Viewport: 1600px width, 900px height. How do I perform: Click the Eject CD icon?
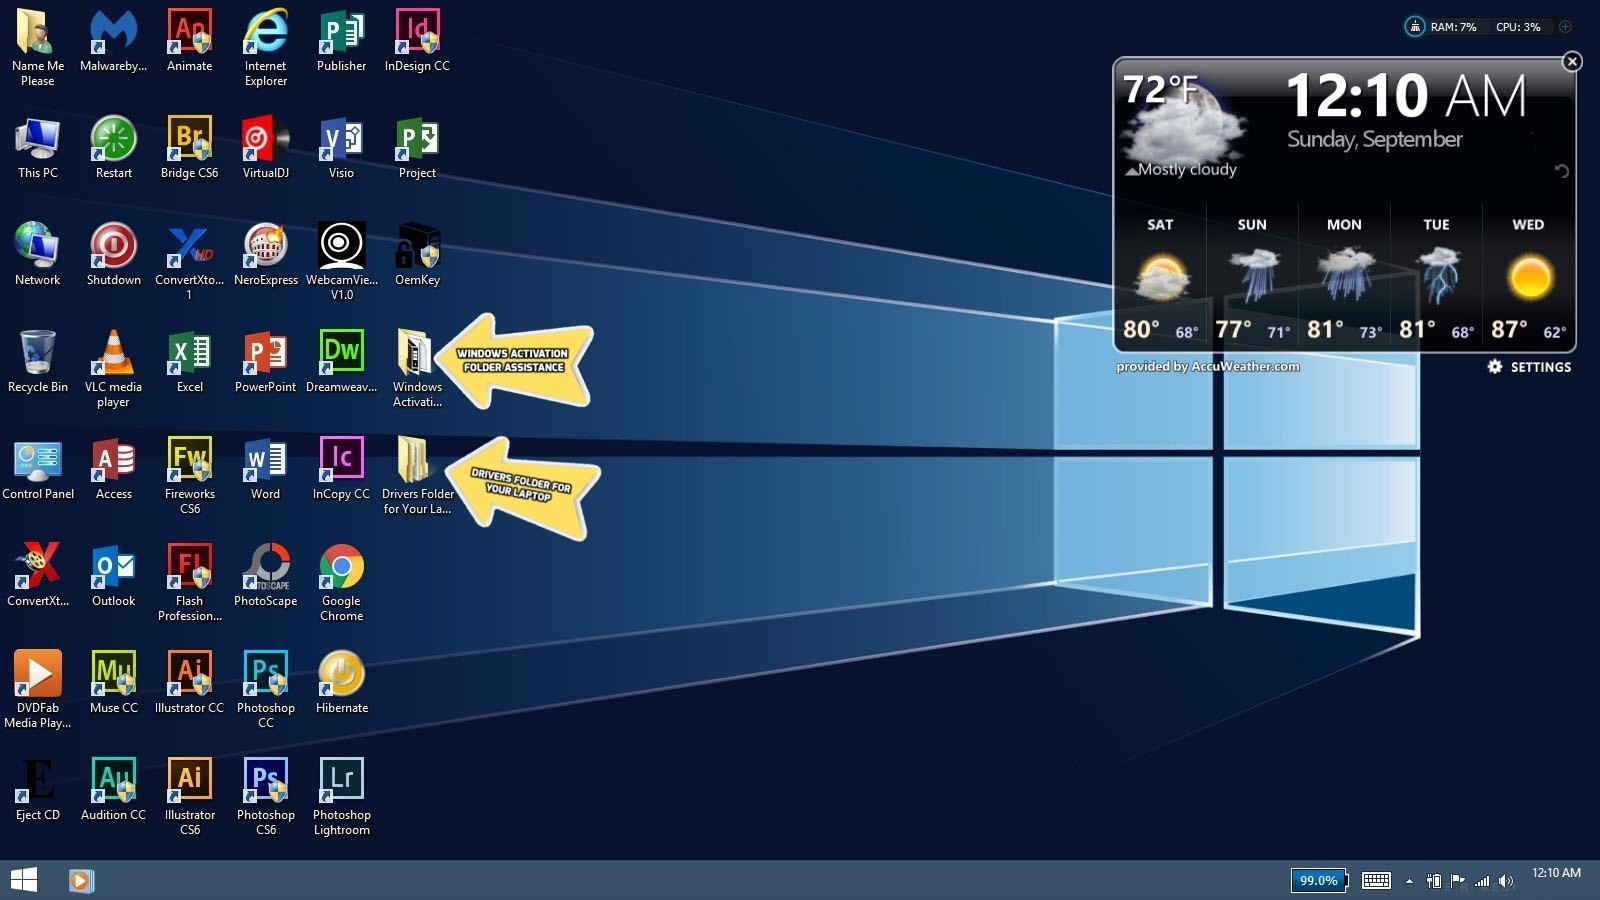[37, 790]
